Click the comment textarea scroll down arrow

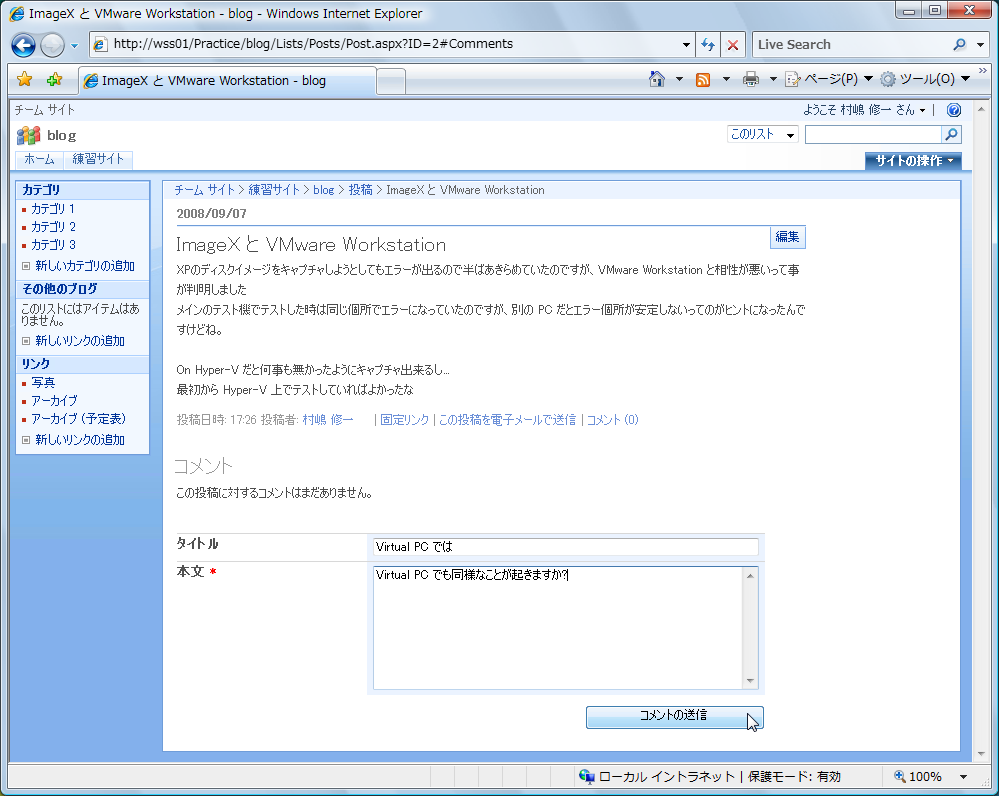(x=751, y=681)
